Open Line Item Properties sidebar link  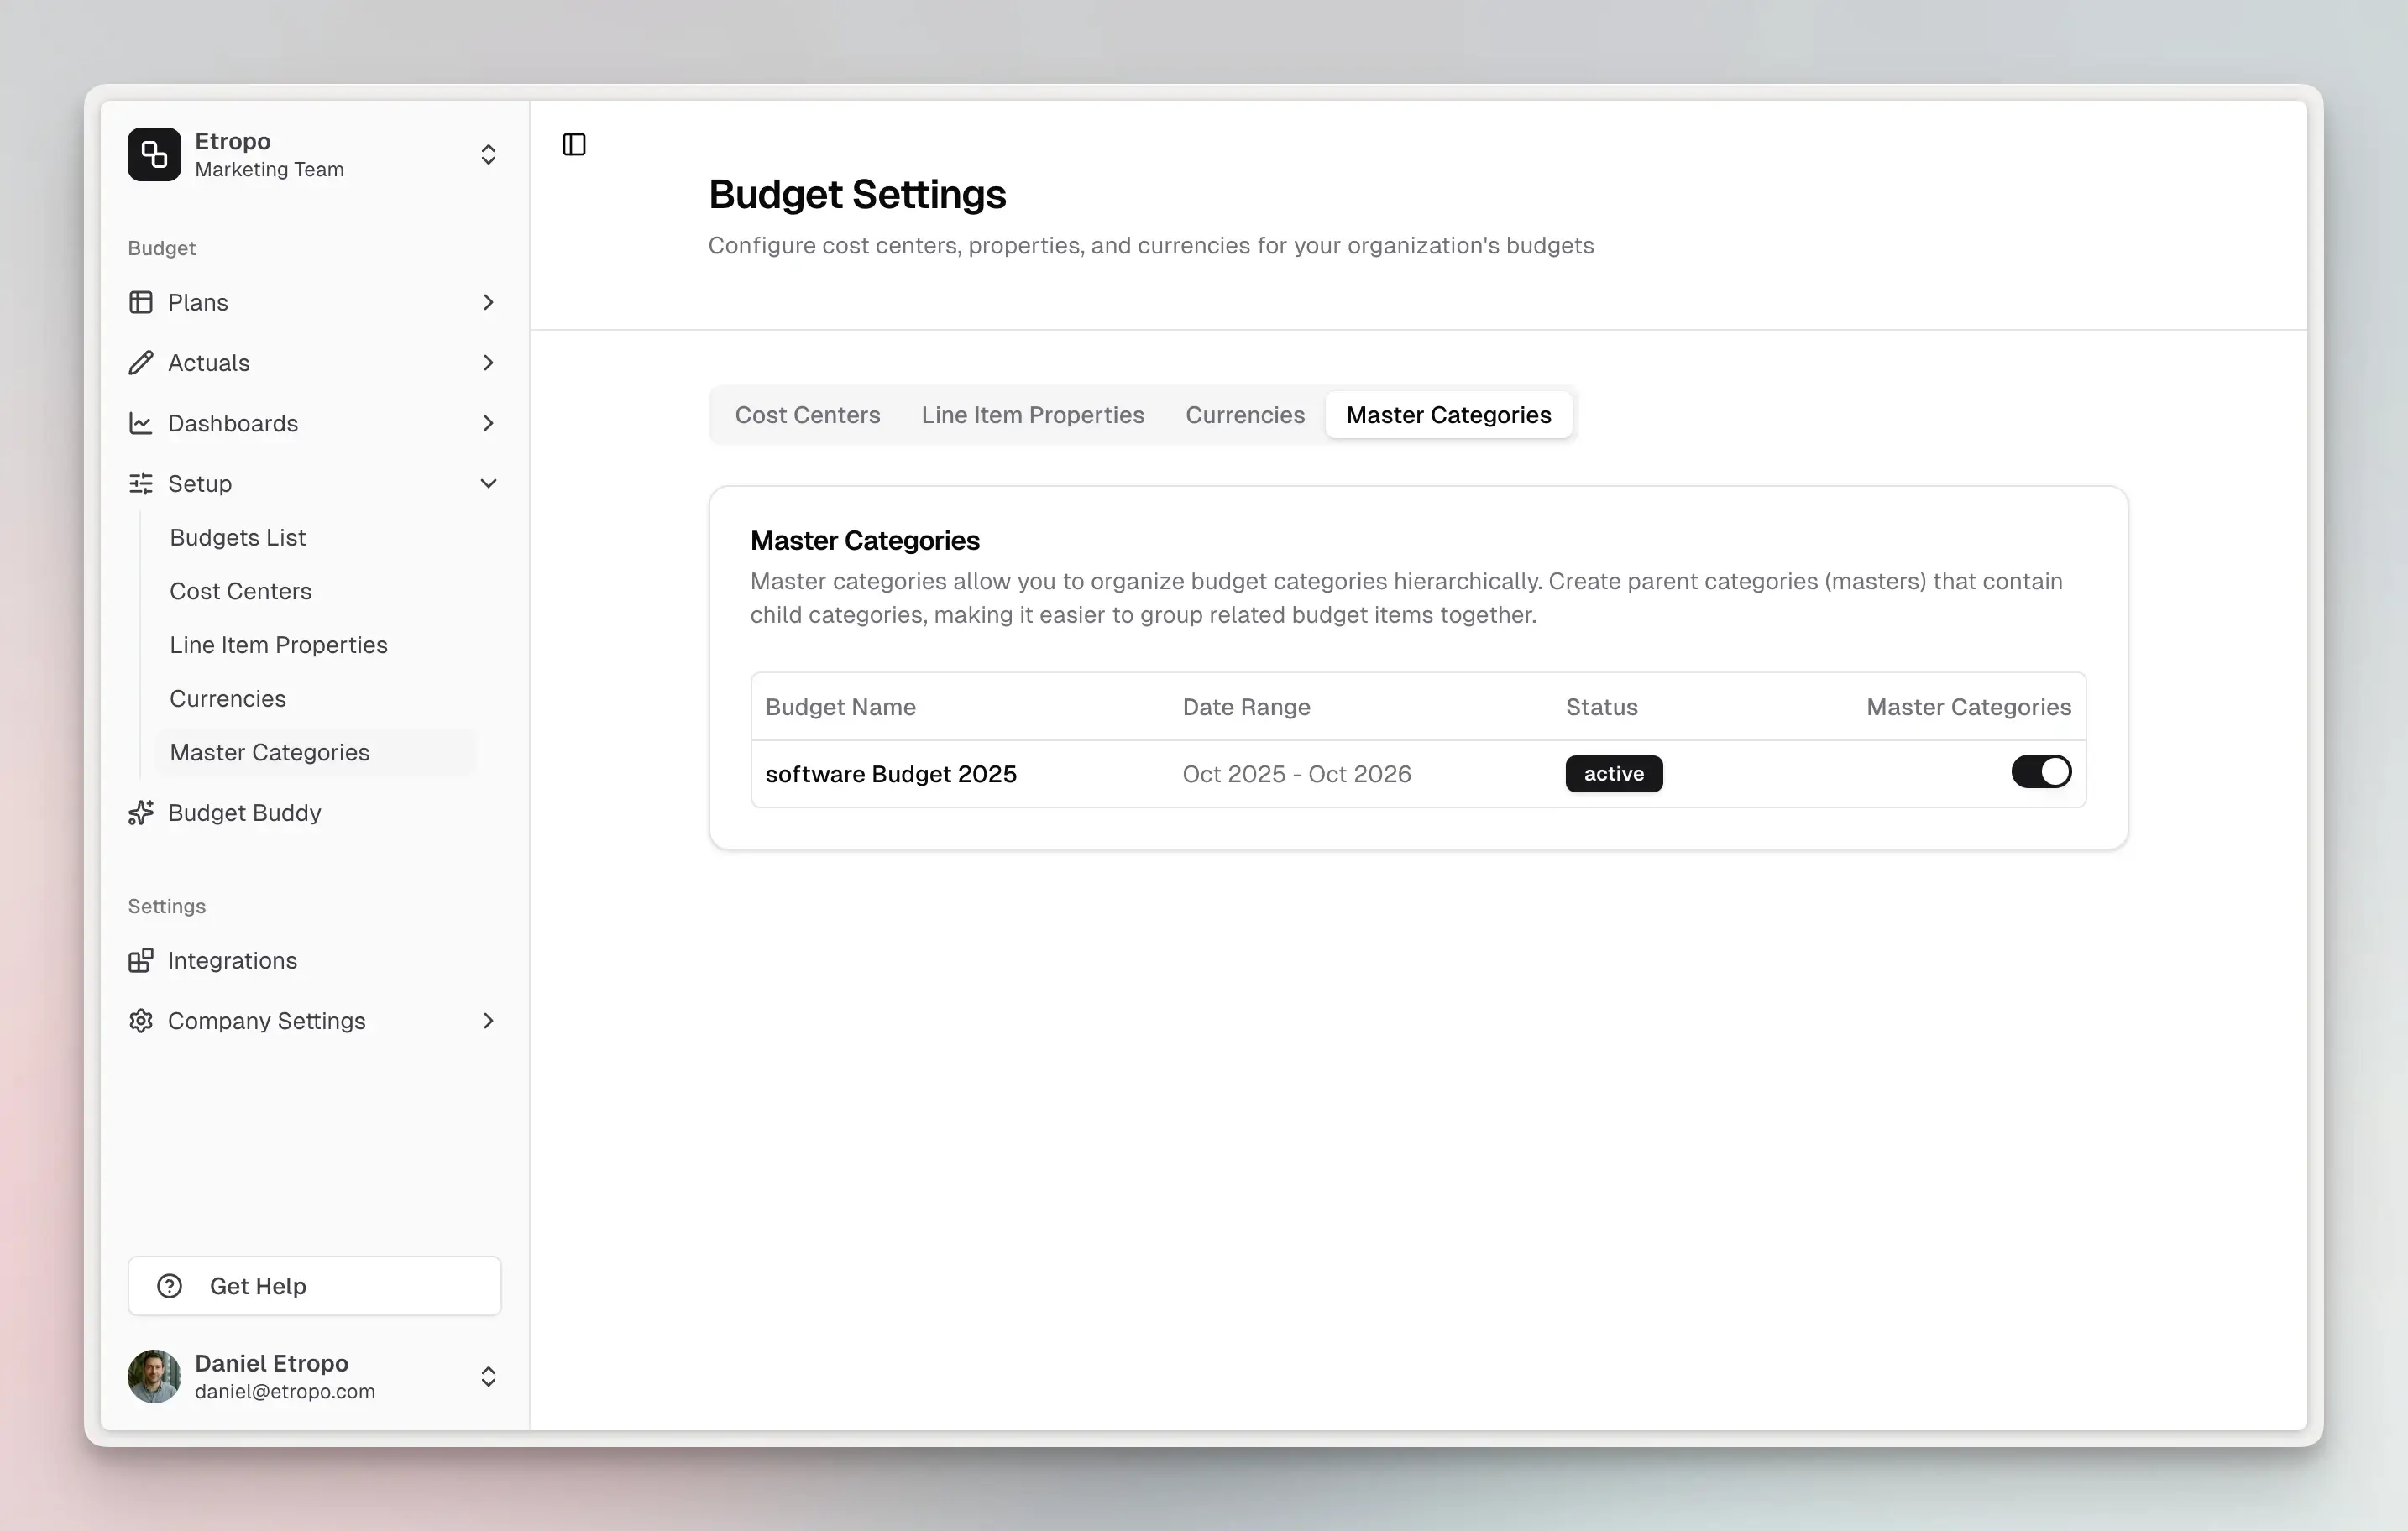(x=278, y=645)
